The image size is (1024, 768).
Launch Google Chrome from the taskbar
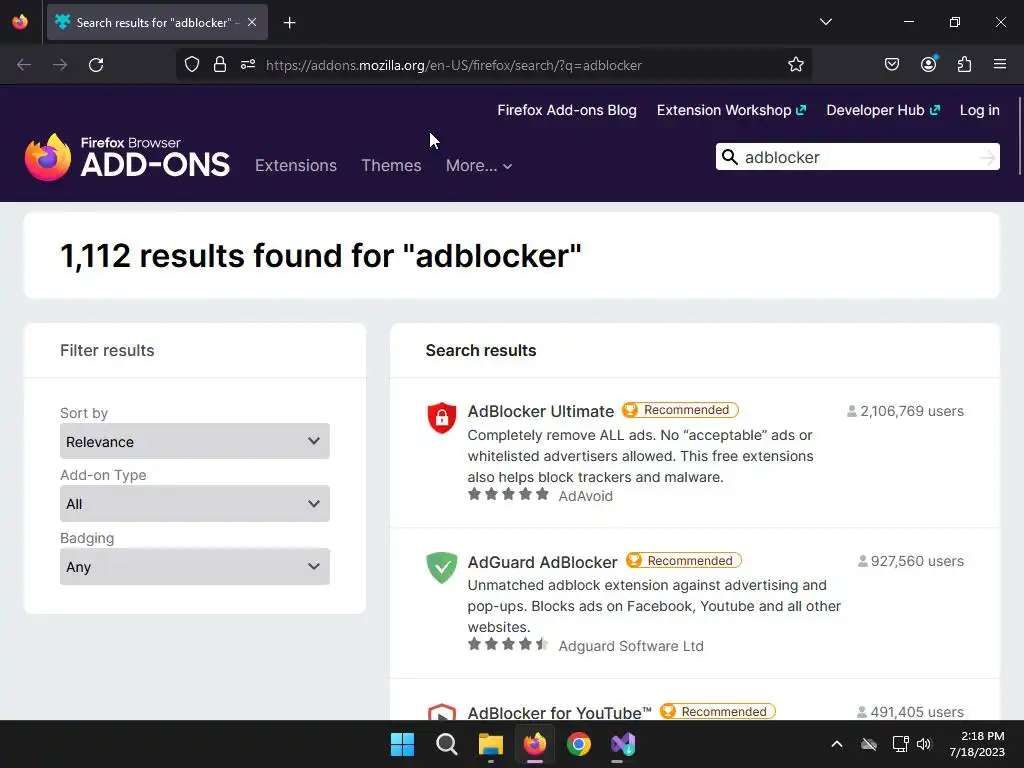pyautogui.click(x=579, y=744)
